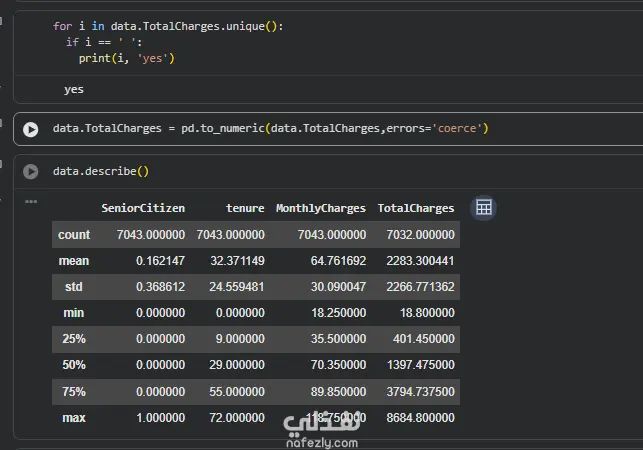Click tenure max value 72.000000
The width and height of the screenshot is (643, 450).
tap(237, 418)
